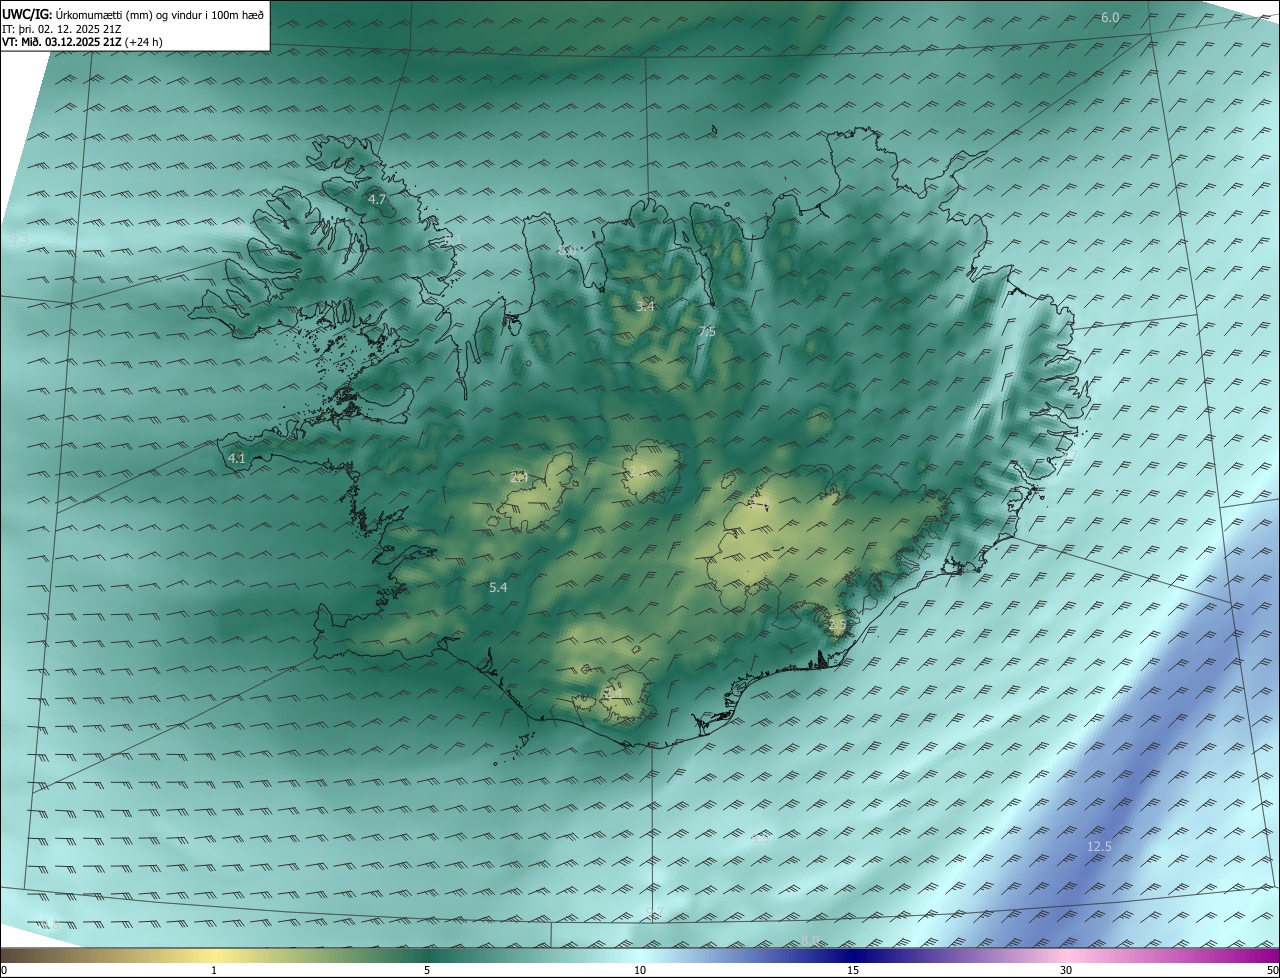1280x978 pixels.
Task: Pick the pale yellow segment of the color scale
Action: 214,955
